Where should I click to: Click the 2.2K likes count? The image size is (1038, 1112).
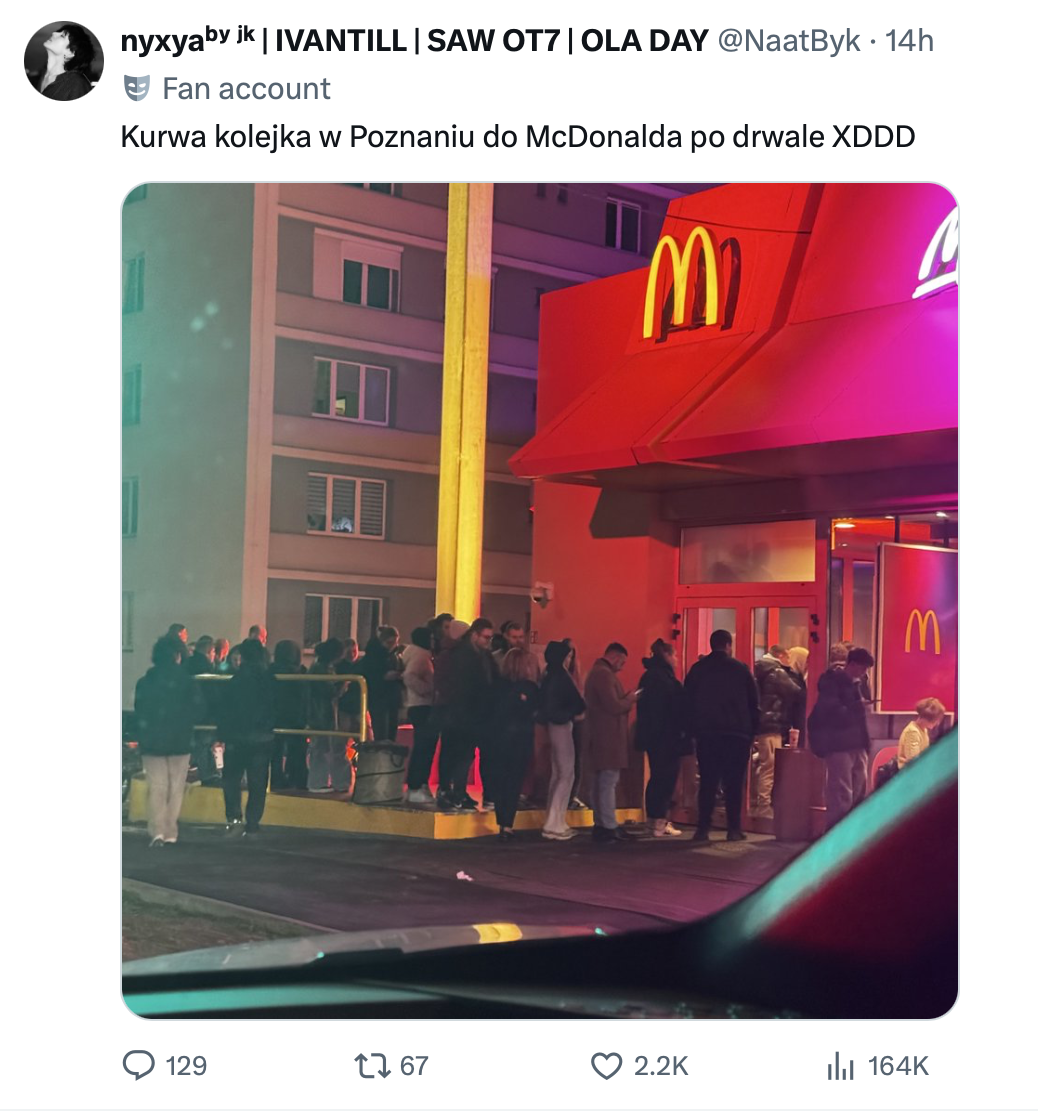point(661,1066)
